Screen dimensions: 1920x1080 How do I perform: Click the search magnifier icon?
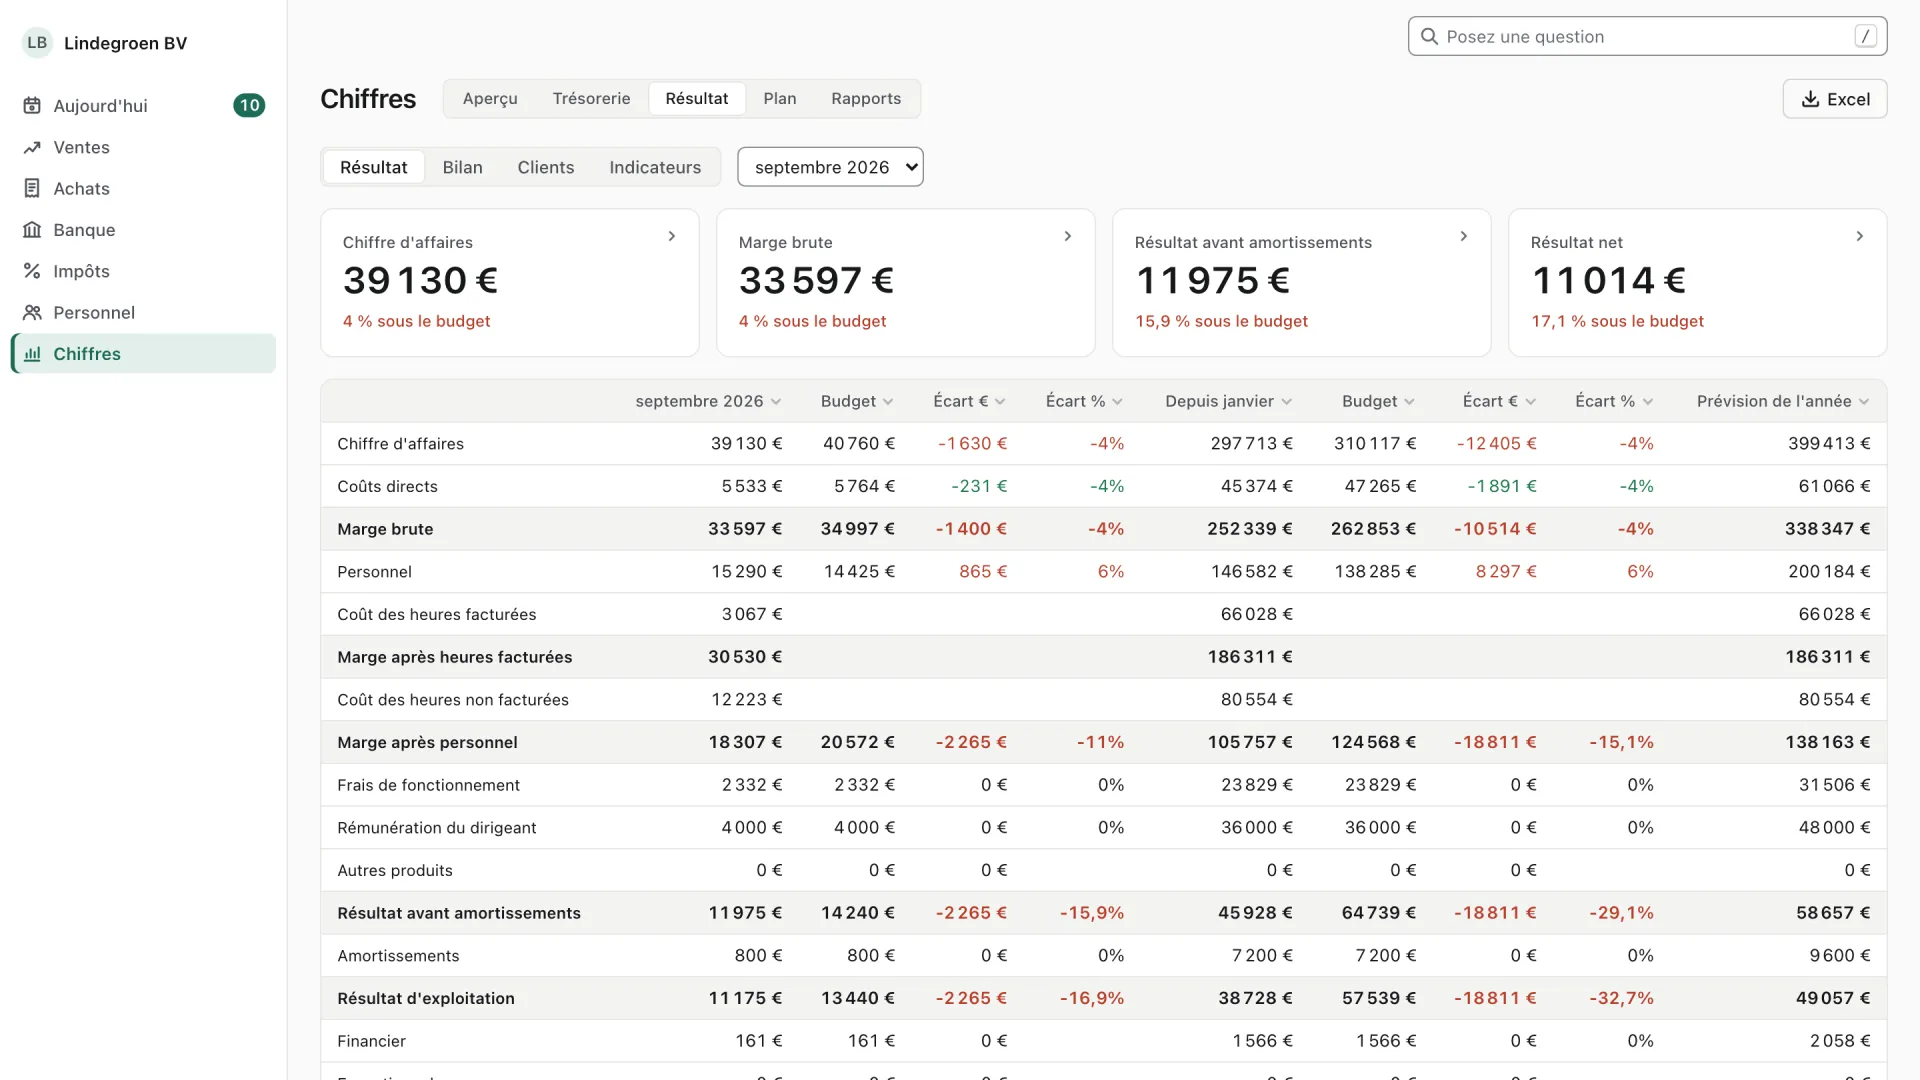[1429, 37]
